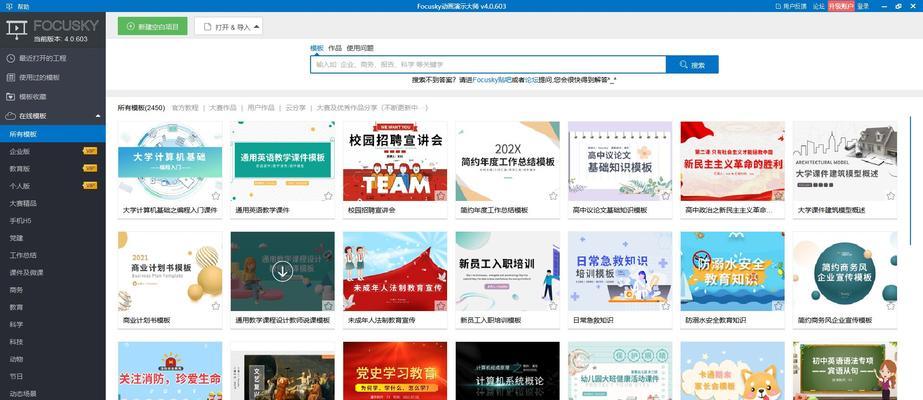Select the cloud 在线模板 icon
923x400 pixels.
10,116
